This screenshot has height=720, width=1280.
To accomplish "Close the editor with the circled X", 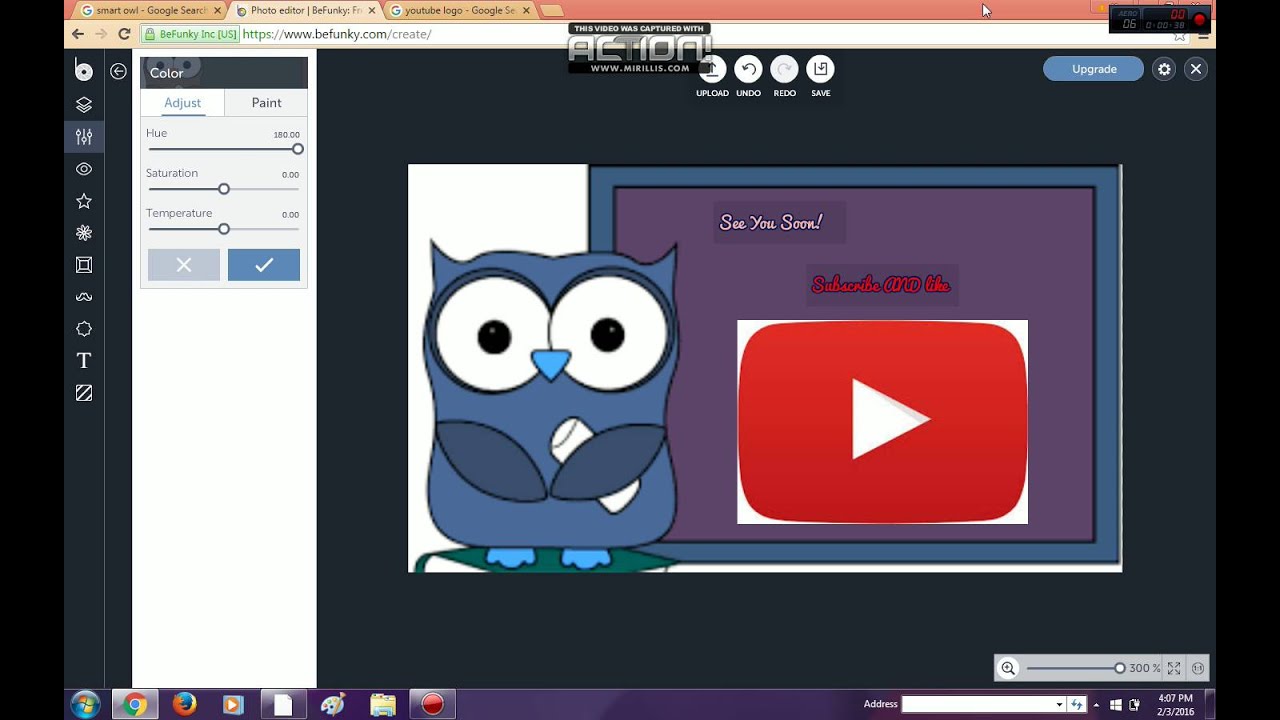I will (1196, 69).
